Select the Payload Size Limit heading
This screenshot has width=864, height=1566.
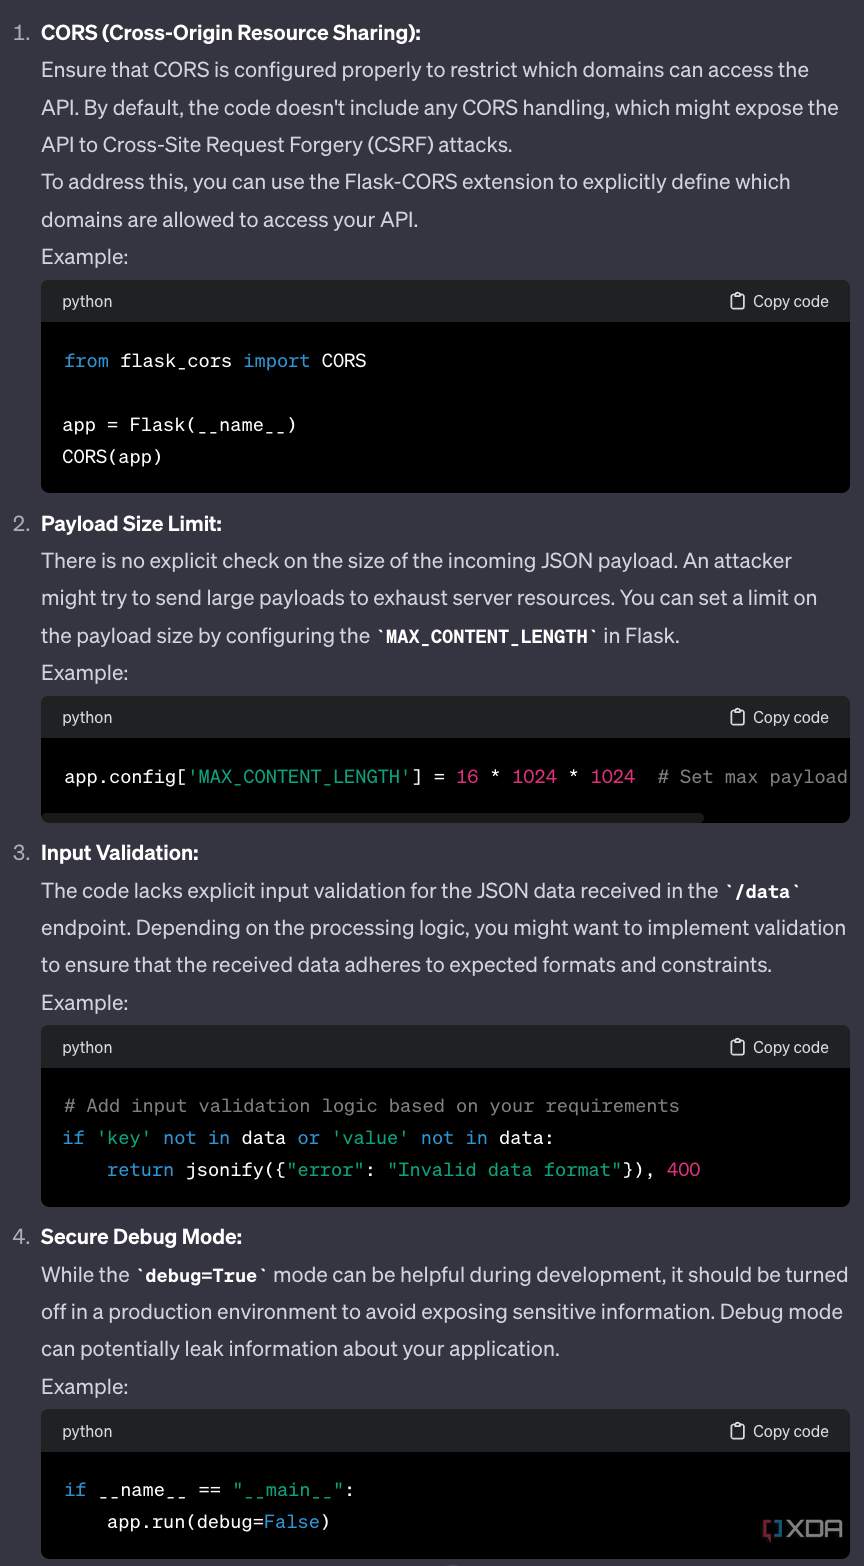point(131,524)
